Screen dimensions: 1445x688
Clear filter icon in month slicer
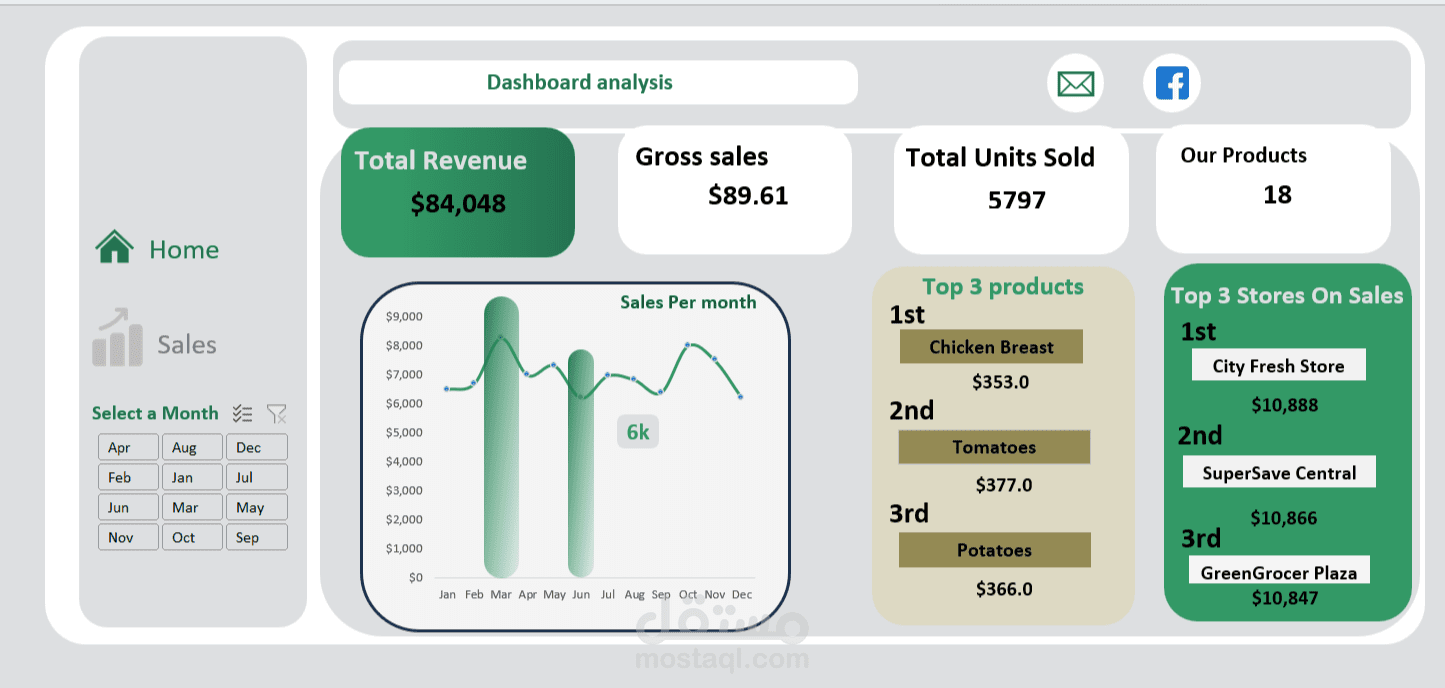[x=277, y=413]
